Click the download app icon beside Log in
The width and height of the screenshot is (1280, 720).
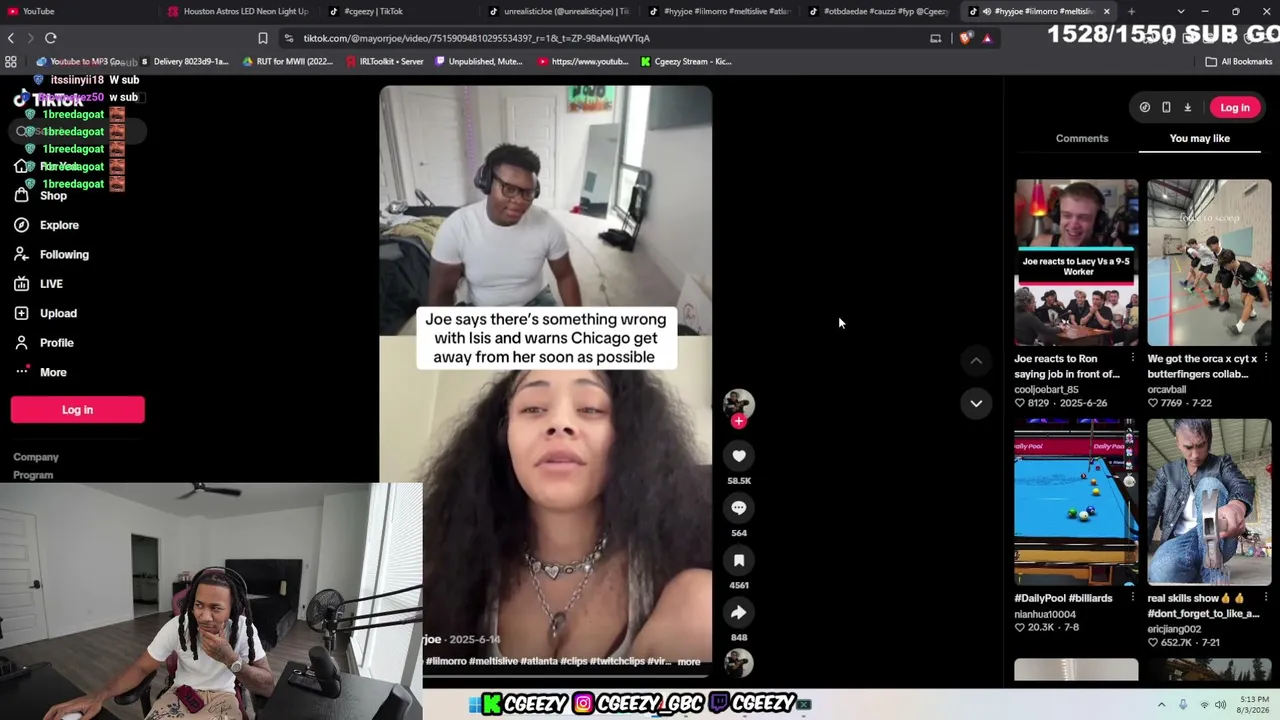coord(1188,108)
